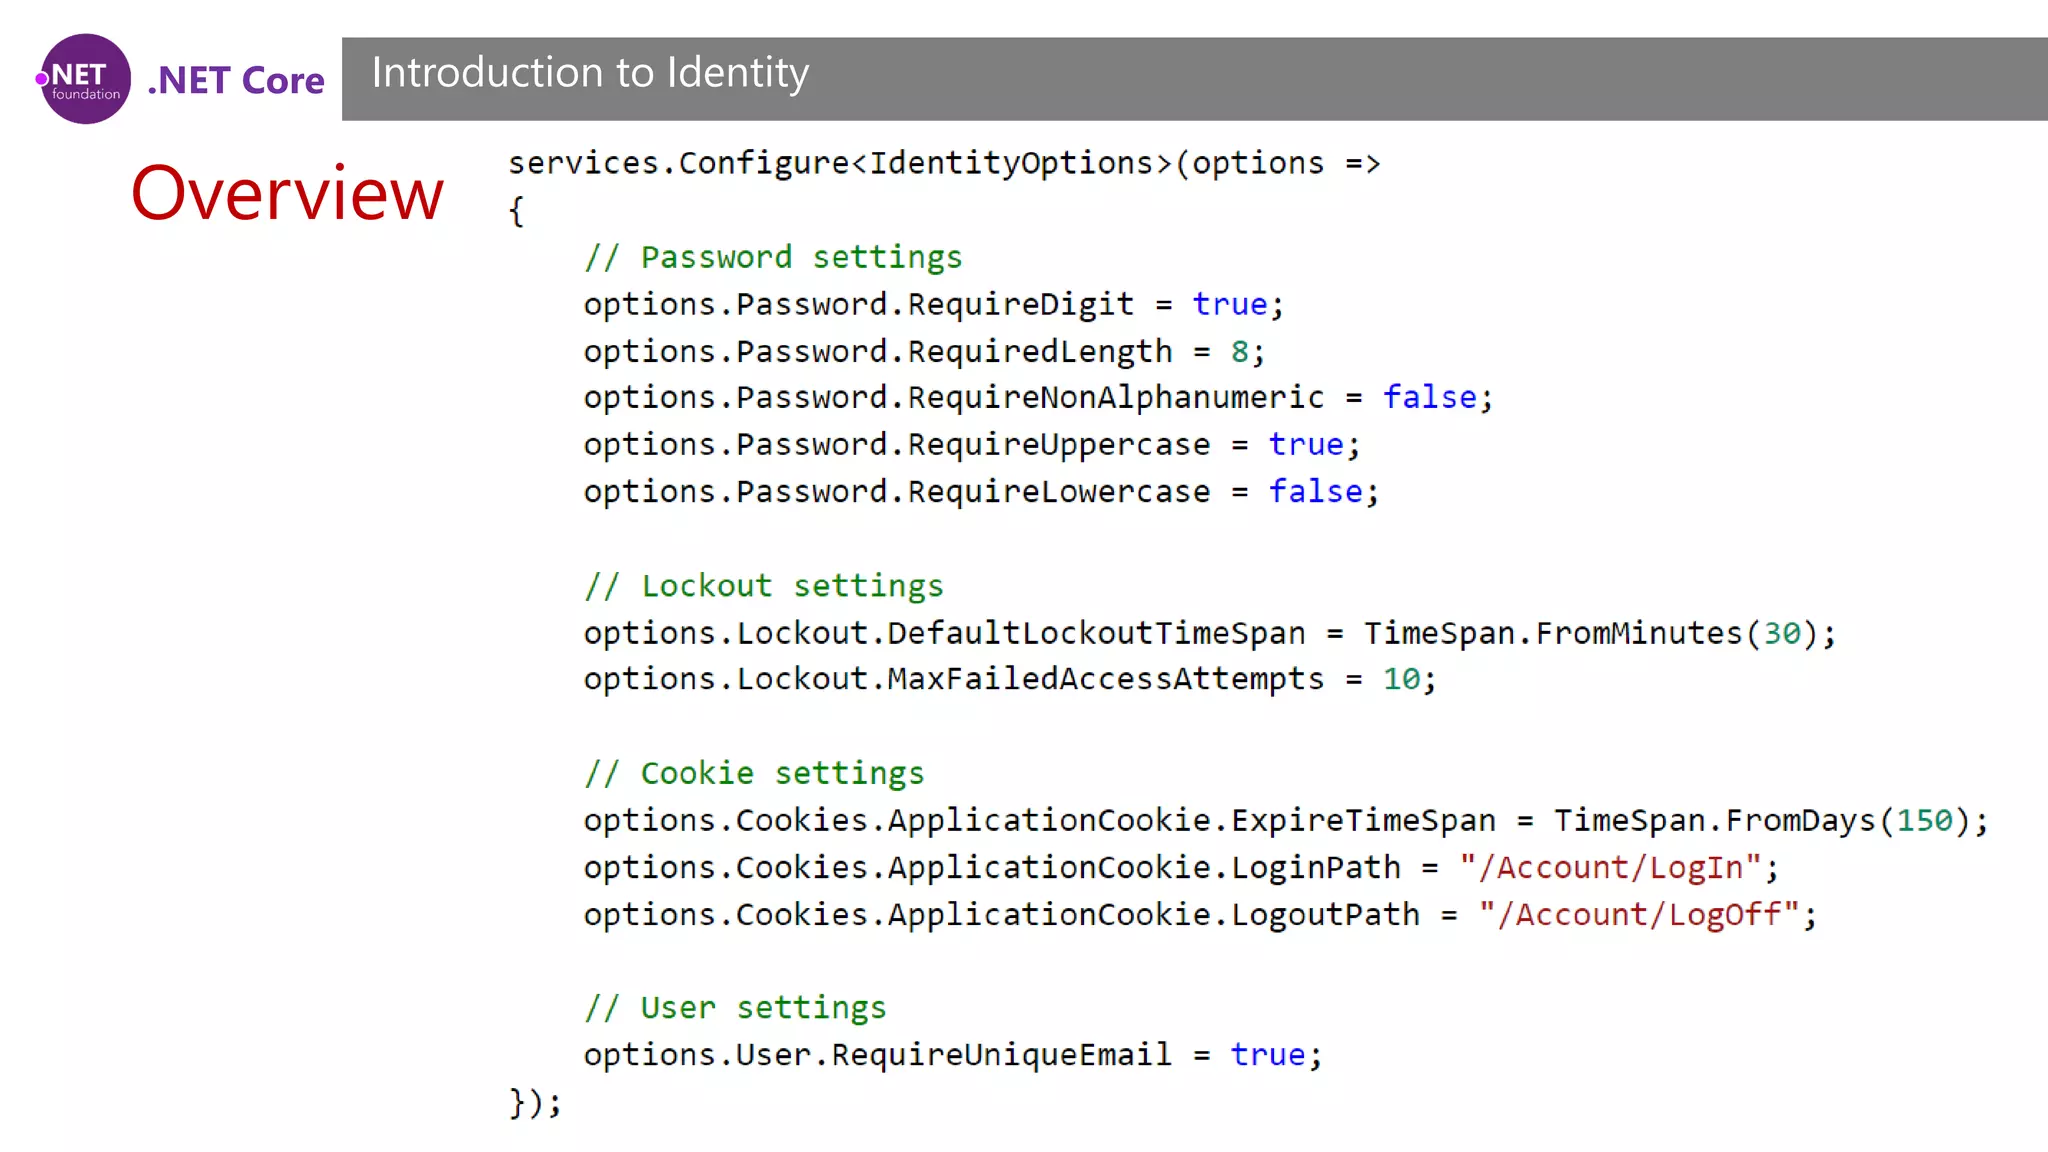Click the '// Password settings' comment
Viewport: 2048px width, 1152px height.
point(773,257)
